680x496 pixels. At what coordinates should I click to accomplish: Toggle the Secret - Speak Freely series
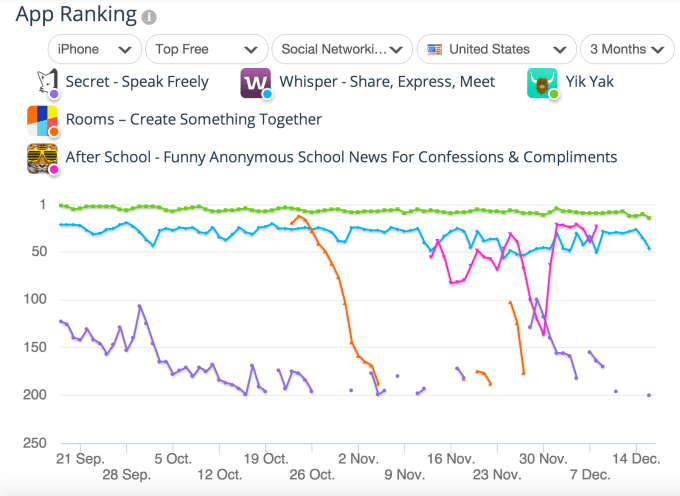click(x=137, y=82)
